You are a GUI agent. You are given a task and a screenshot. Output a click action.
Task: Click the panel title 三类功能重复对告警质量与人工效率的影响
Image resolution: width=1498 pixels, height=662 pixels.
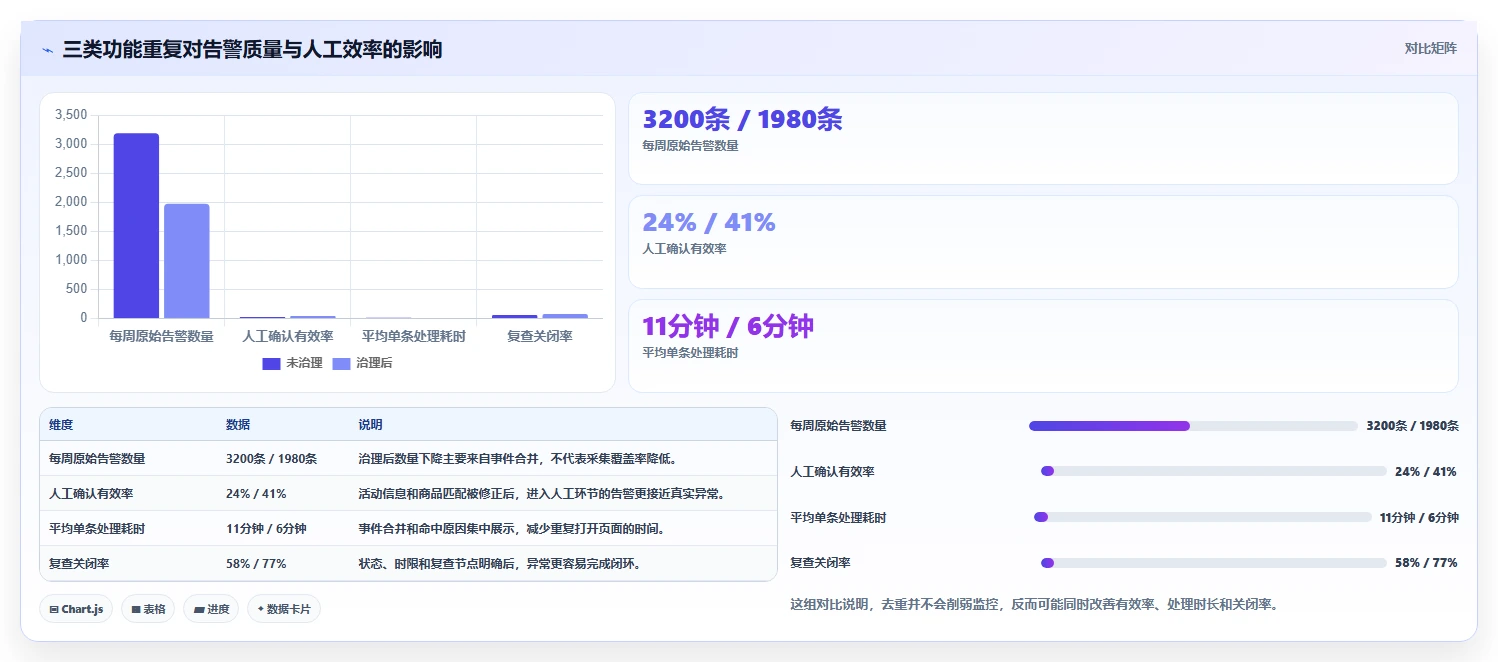tap(252, 50)
